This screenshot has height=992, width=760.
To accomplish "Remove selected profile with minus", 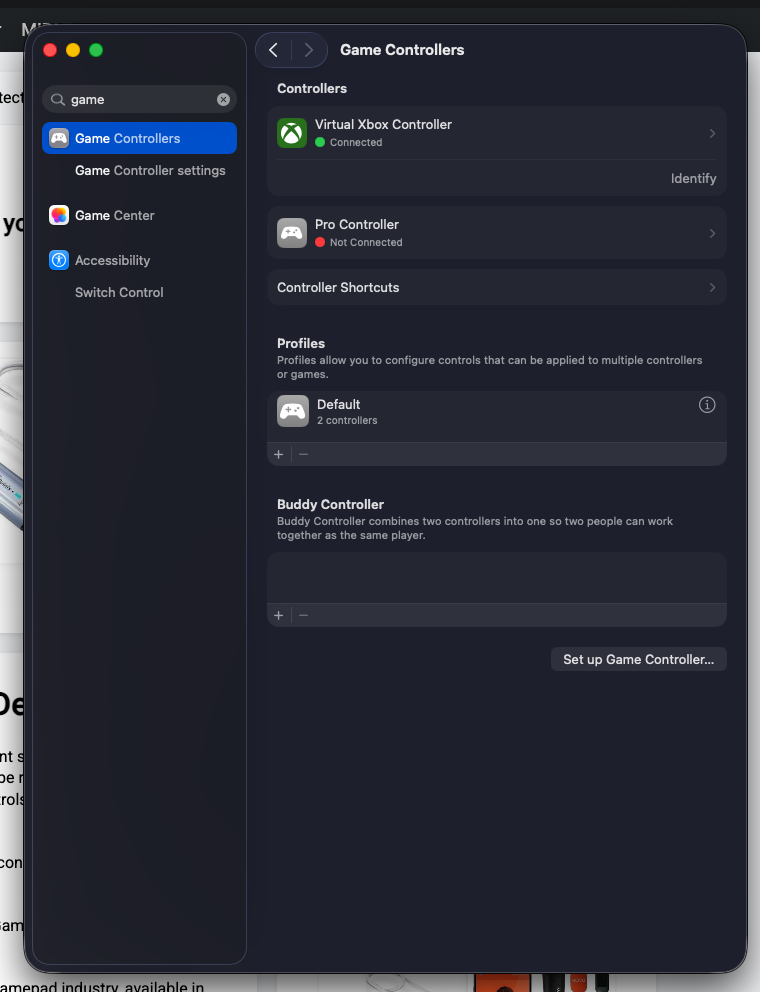I will tap(304, 454).
